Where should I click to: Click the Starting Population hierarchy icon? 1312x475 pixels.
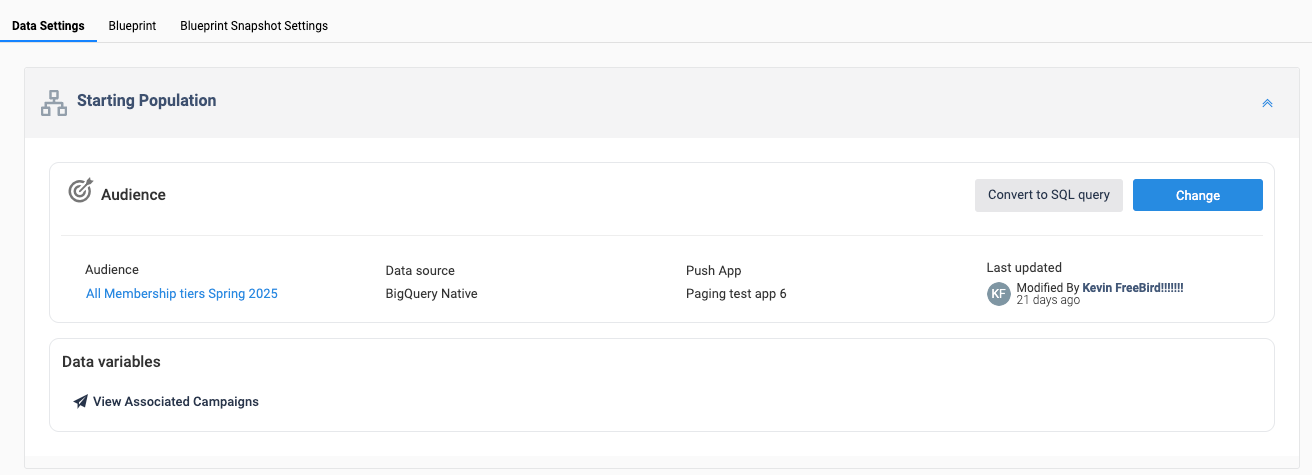click(x=54, y=103)
